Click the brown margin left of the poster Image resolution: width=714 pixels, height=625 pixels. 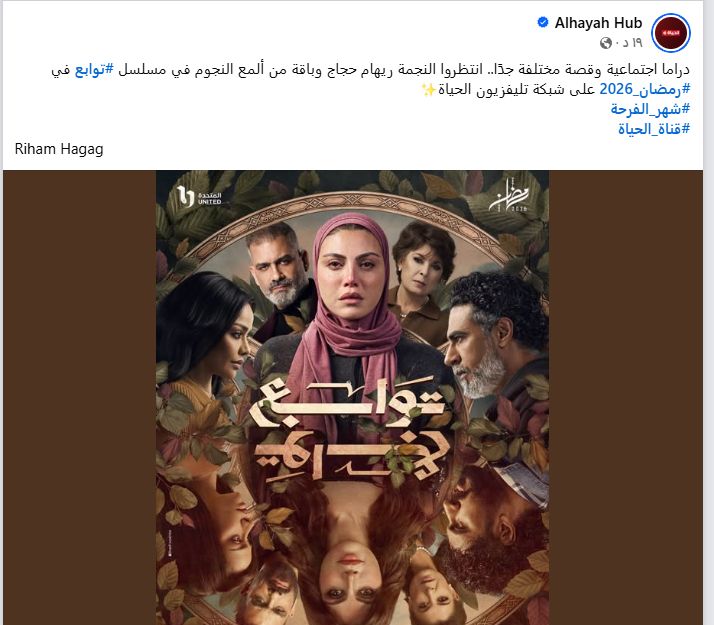click(80, 397)
